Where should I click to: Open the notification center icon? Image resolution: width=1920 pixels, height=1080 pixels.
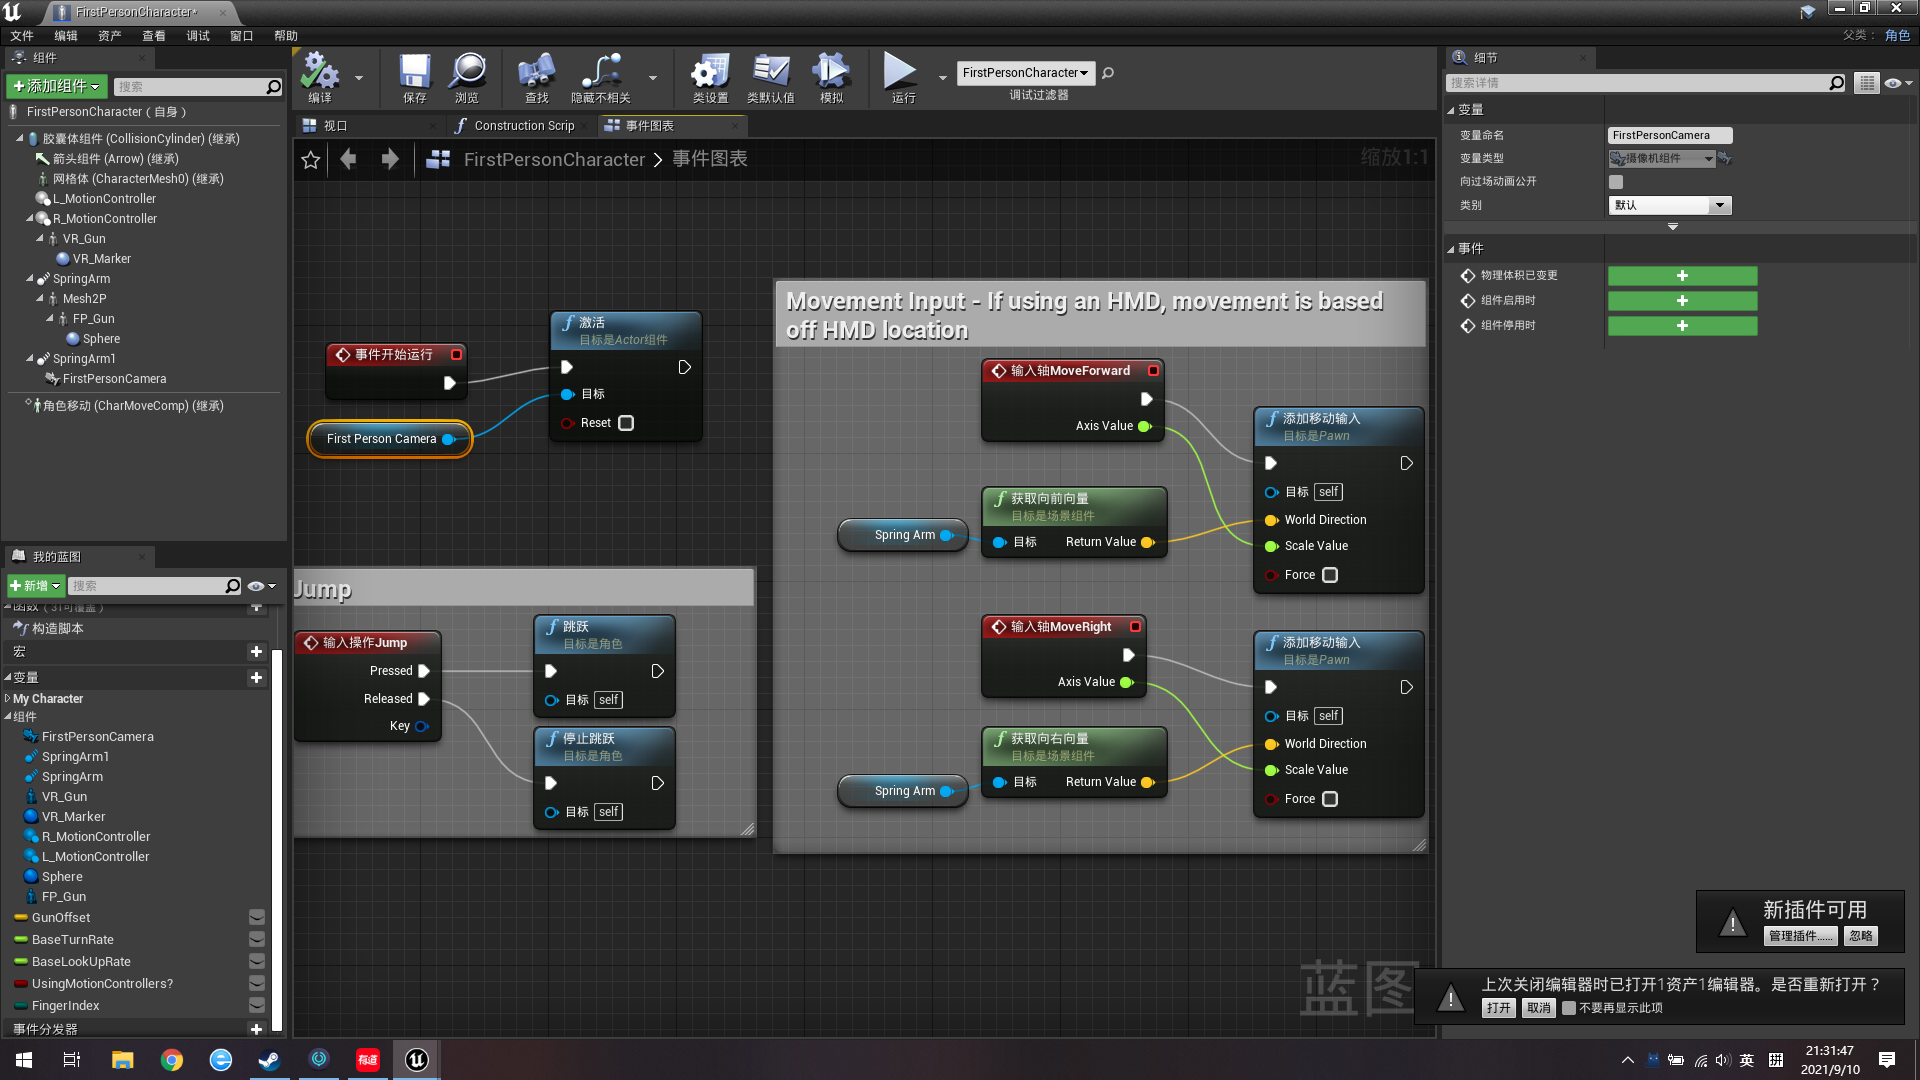[1887, 1060]
